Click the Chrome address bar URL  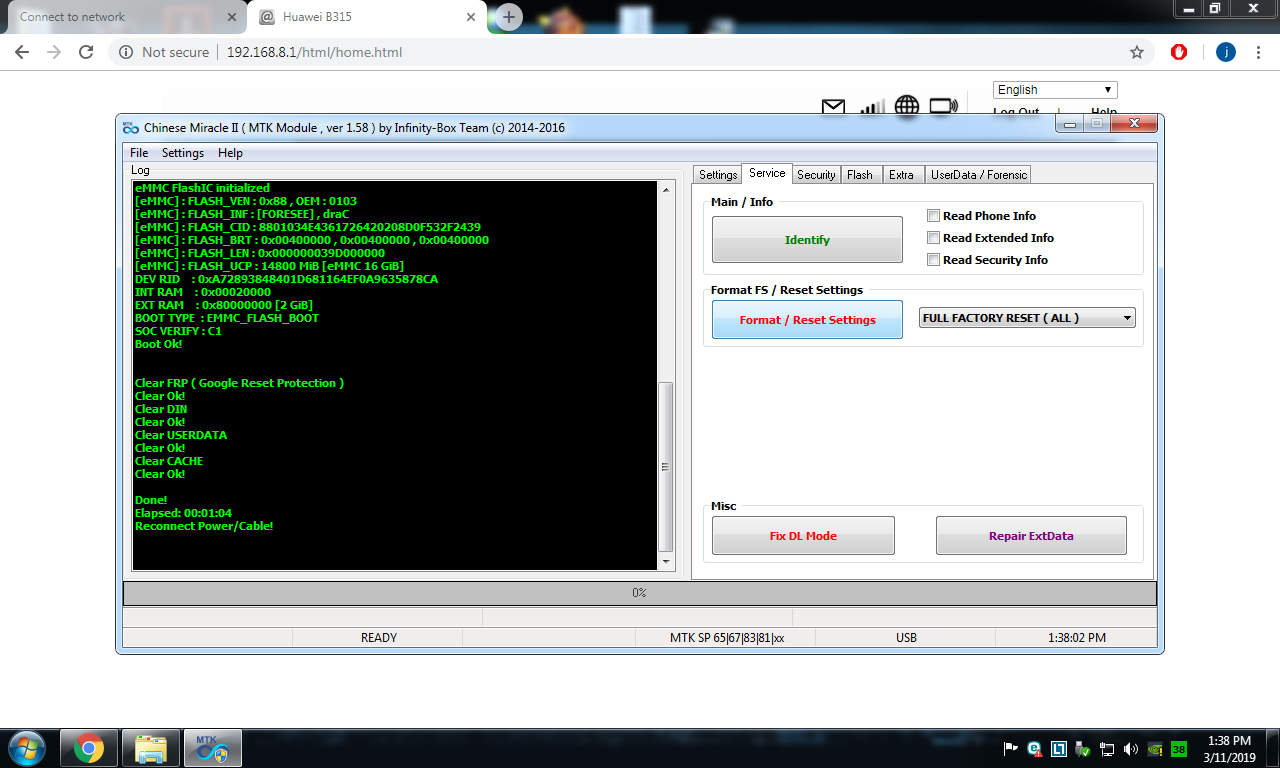click(x=314, y=52)
